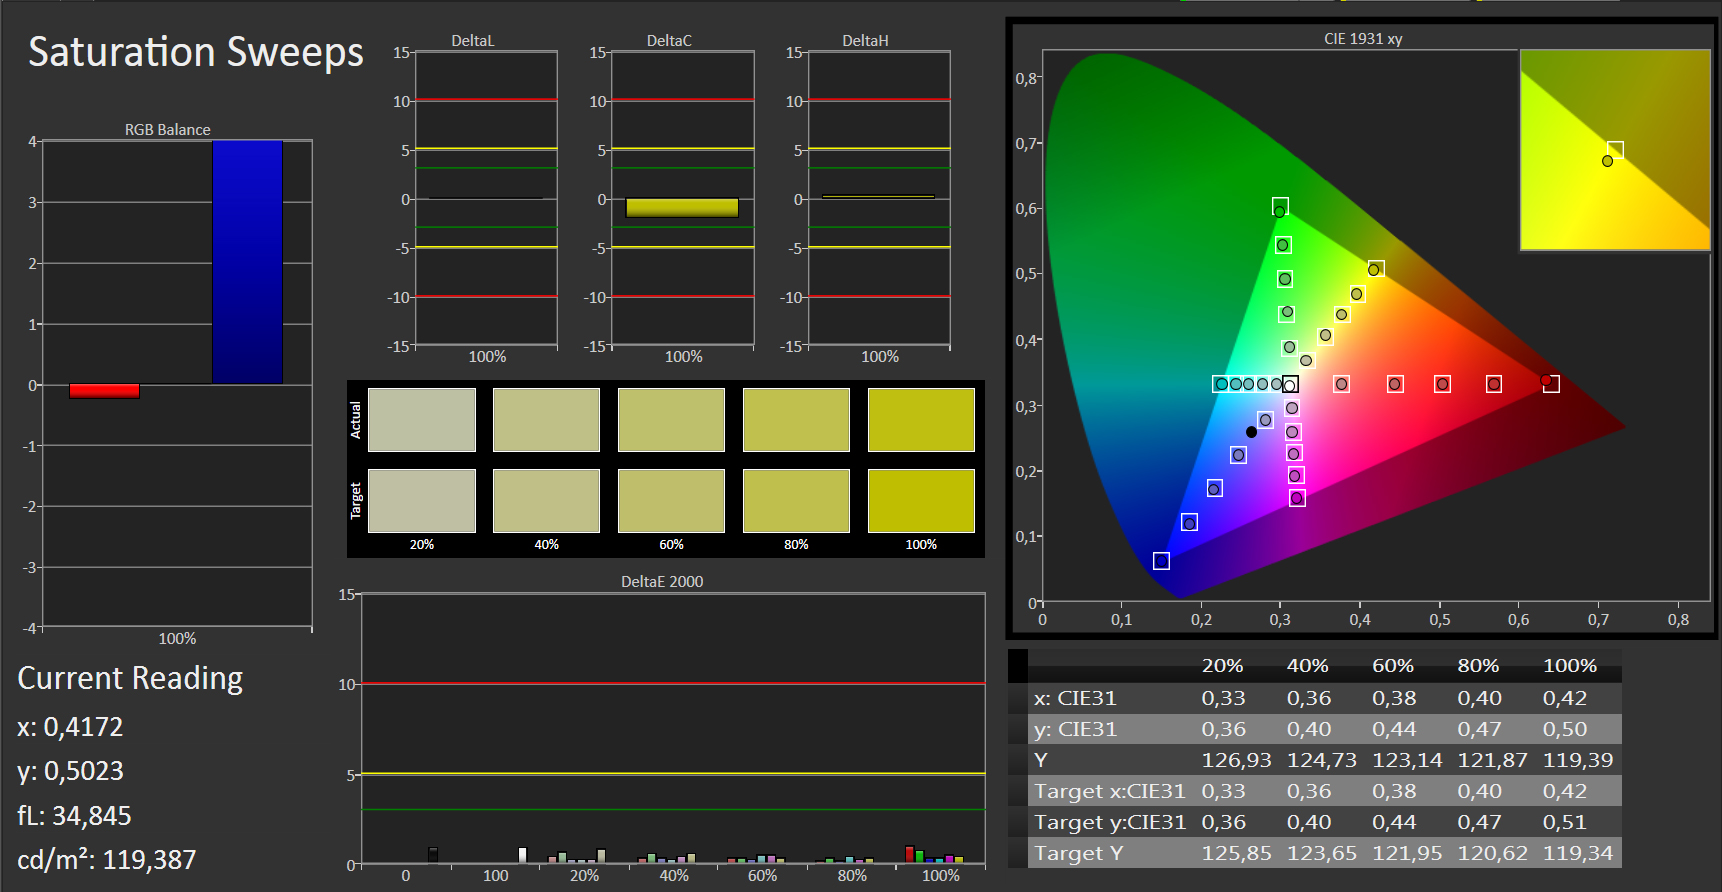Select the yellow bar in DeltaC chart

pos(682,208)
